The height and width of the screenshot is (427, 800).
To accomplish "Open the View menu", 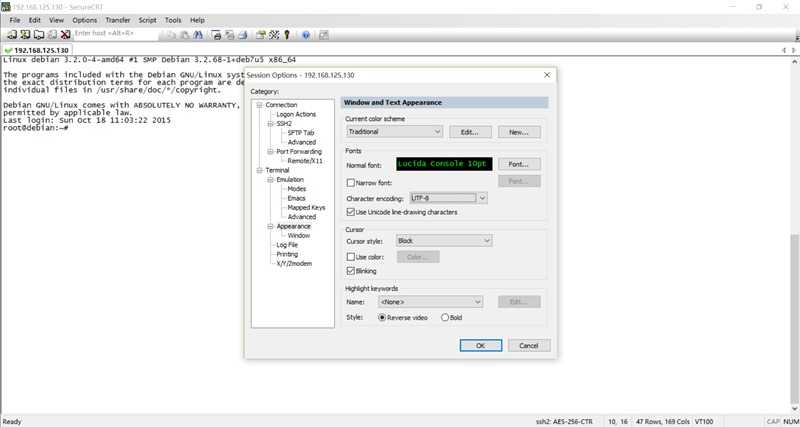I will [x=57, y=20].
